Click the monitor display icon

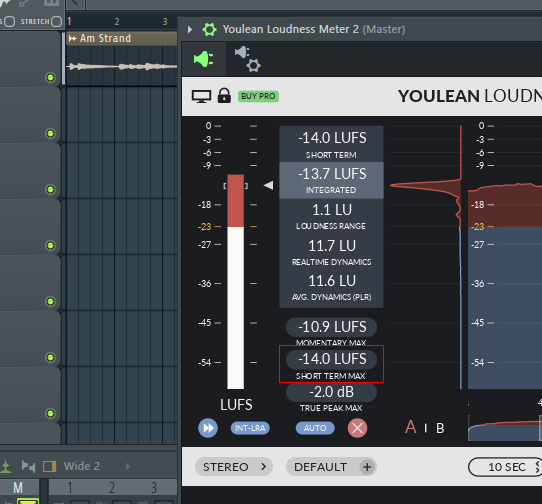[x=201, y=96]
